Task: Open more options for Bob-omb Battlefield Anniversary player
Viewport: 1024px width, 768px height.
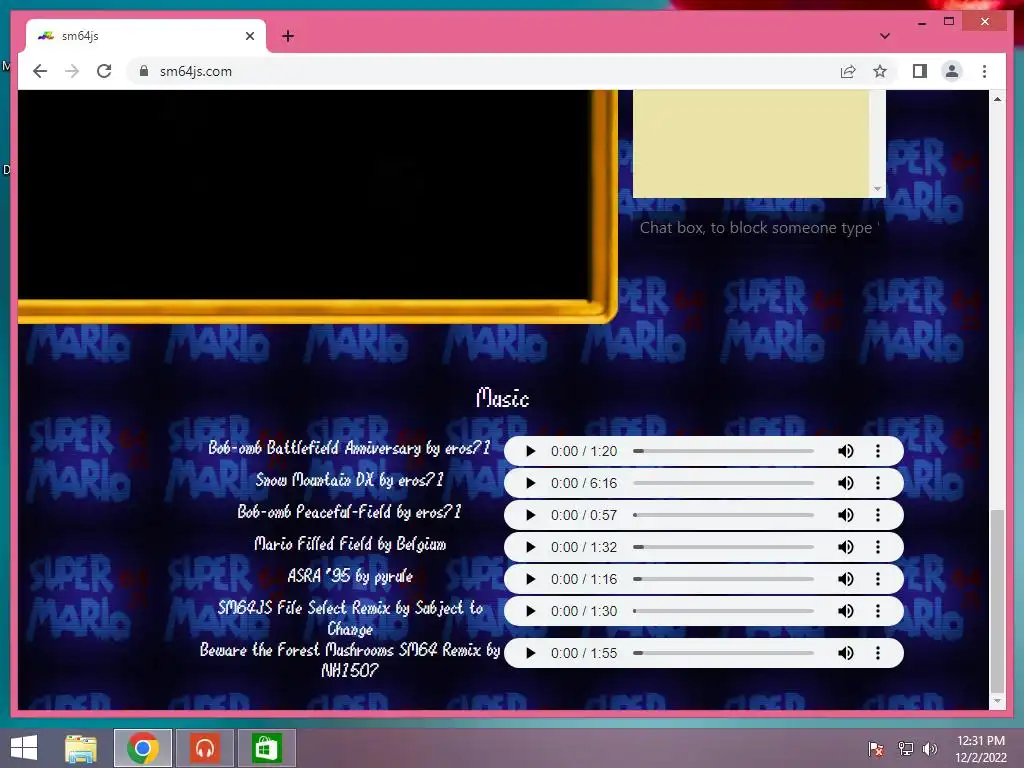Action: click(x=878, y=451)
